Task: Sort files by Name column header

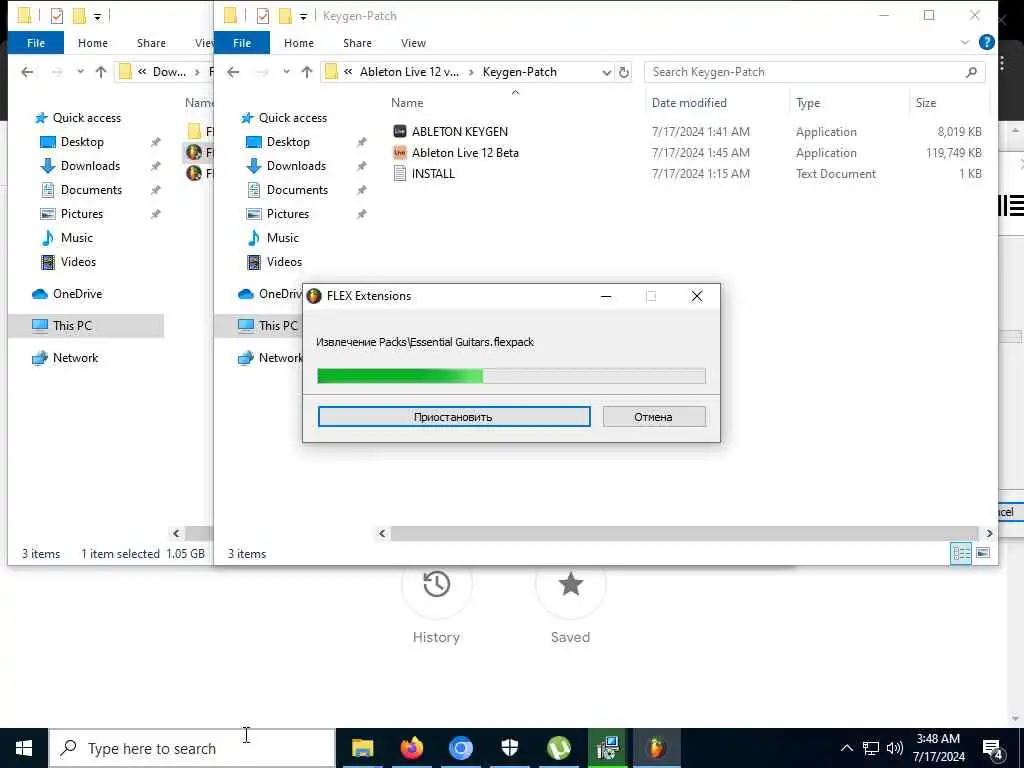Action: click(x=407, y=103)
